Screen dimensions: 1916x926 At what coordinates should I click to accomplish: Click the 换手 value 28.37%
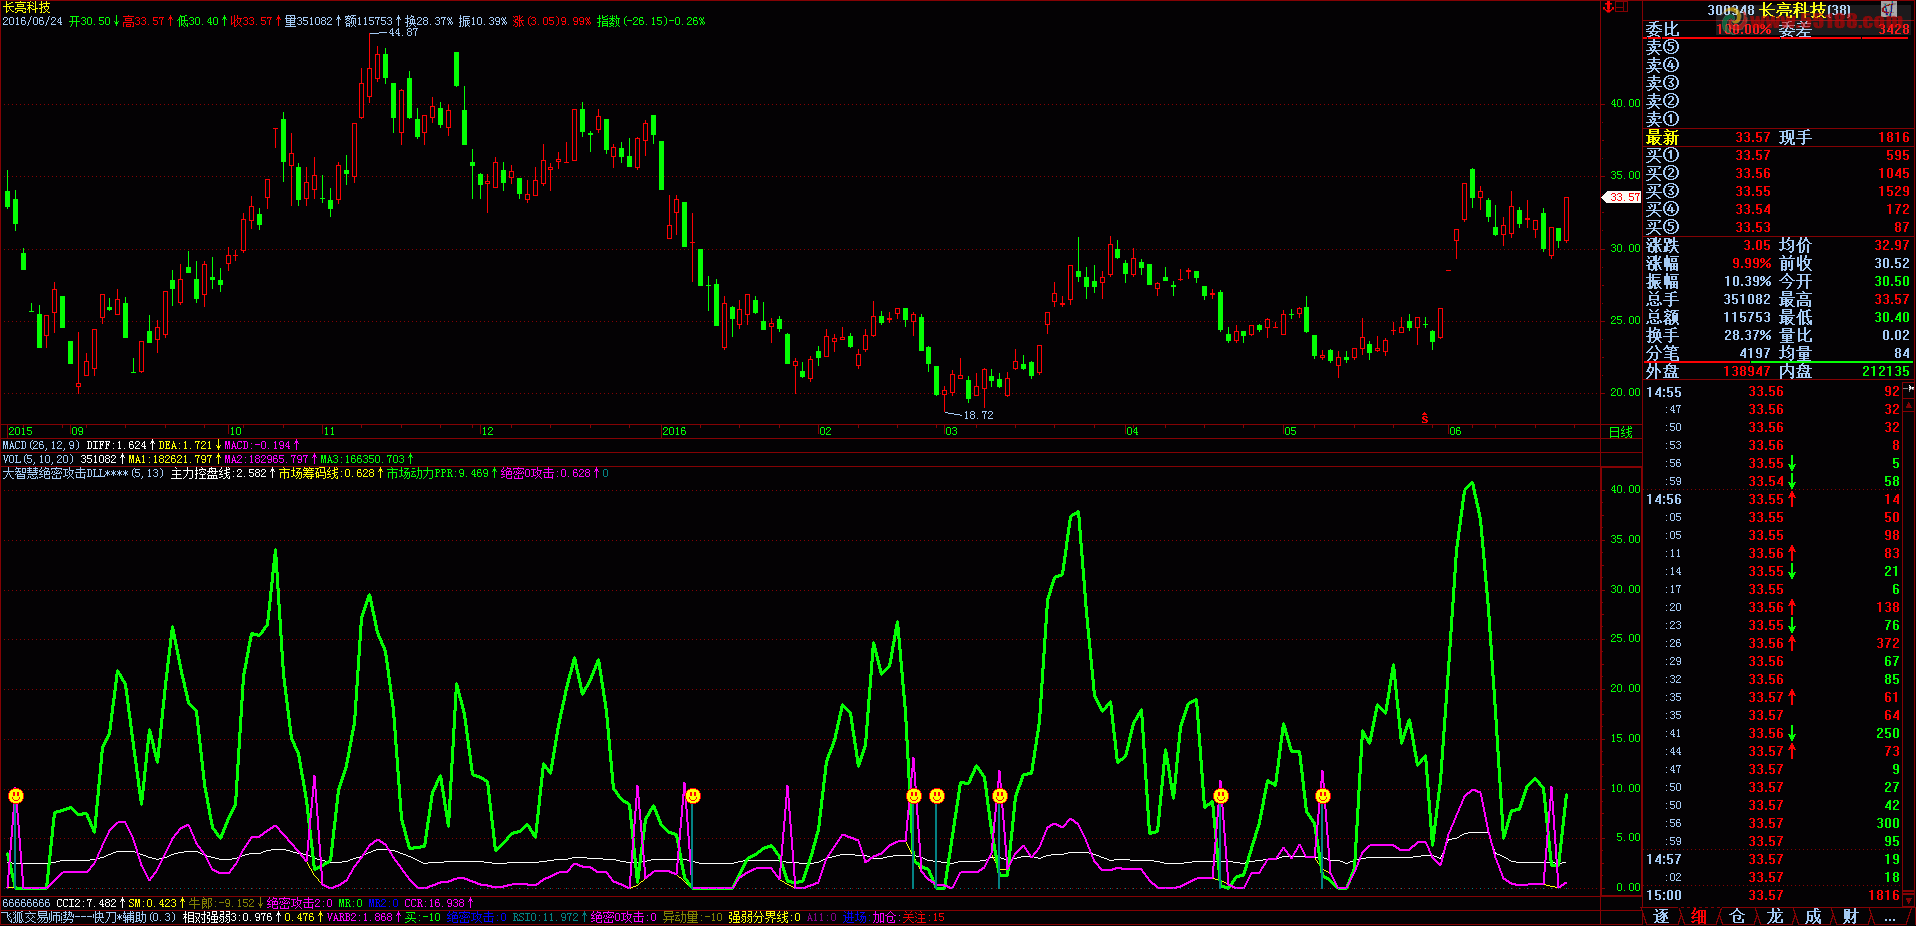(x=1747, y=335)
